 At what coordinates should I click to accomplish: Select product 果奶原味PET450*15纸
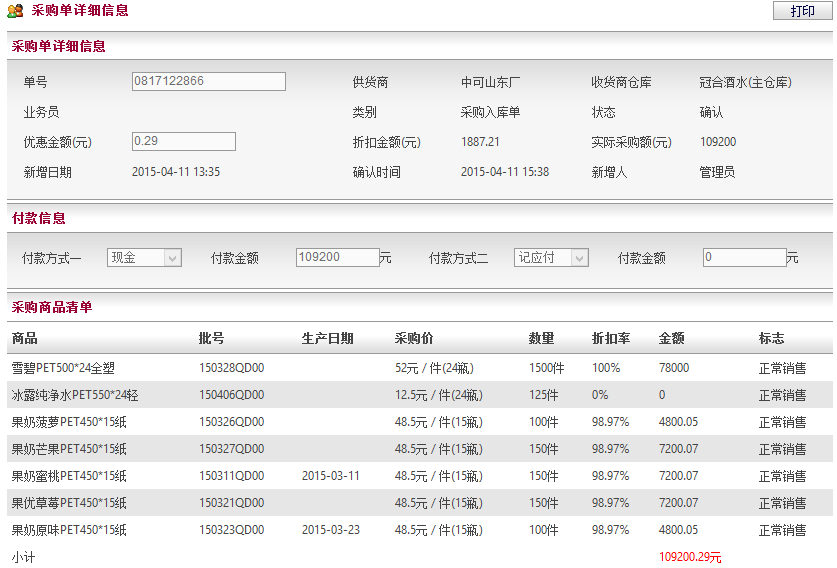69,530
